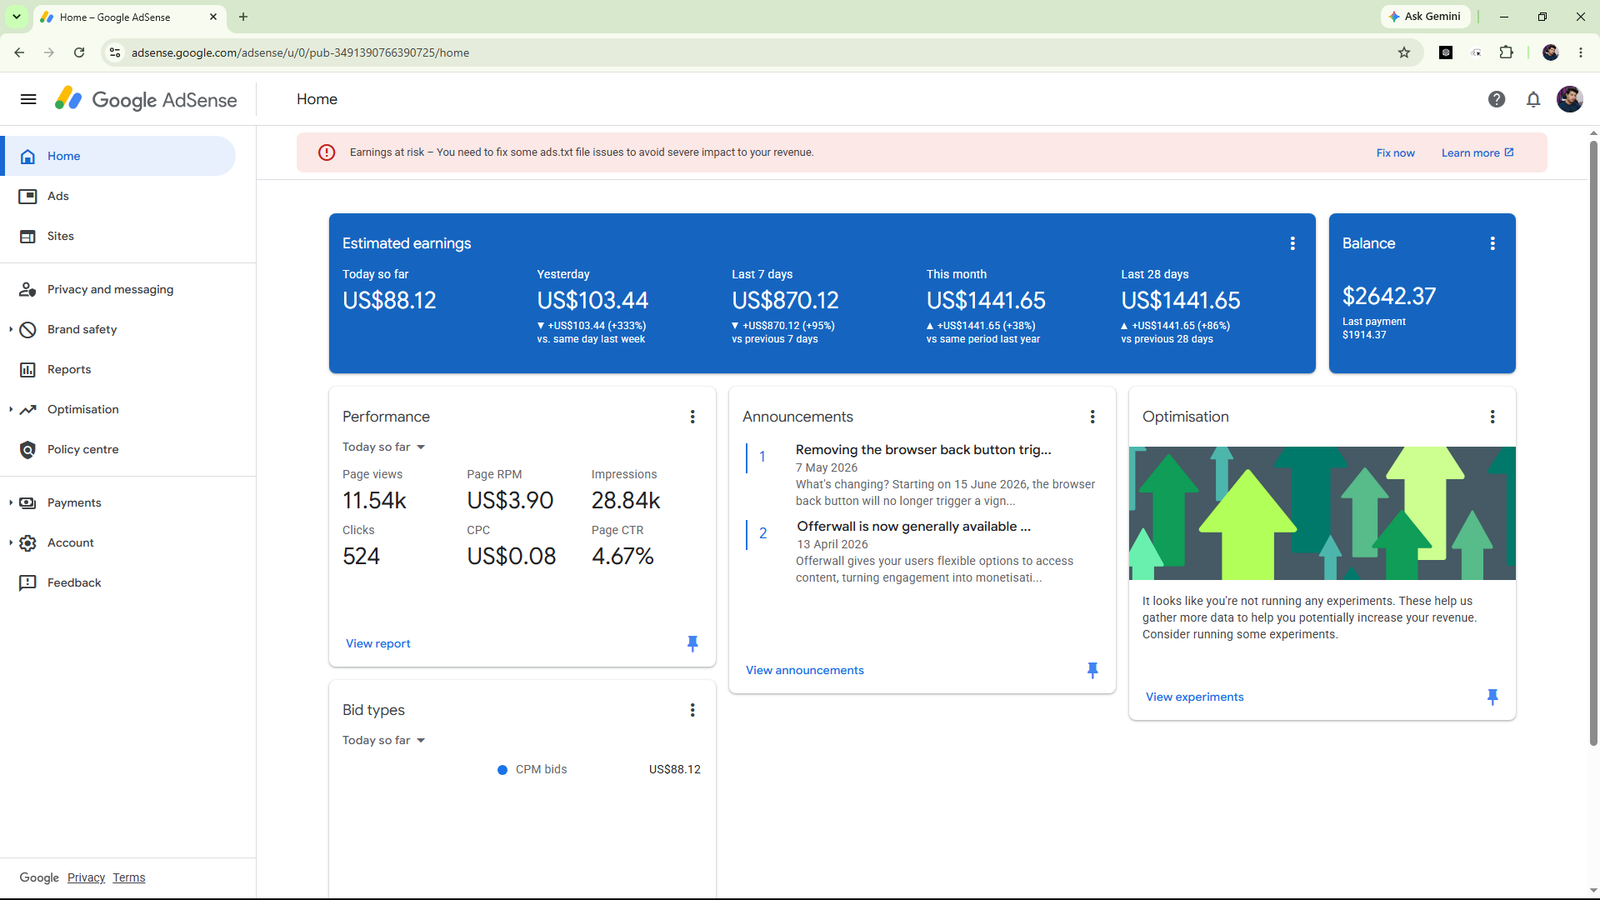Open the browser extensions puzzle icon
This screenshot has width=1600, height=900.
[1506, 53]
